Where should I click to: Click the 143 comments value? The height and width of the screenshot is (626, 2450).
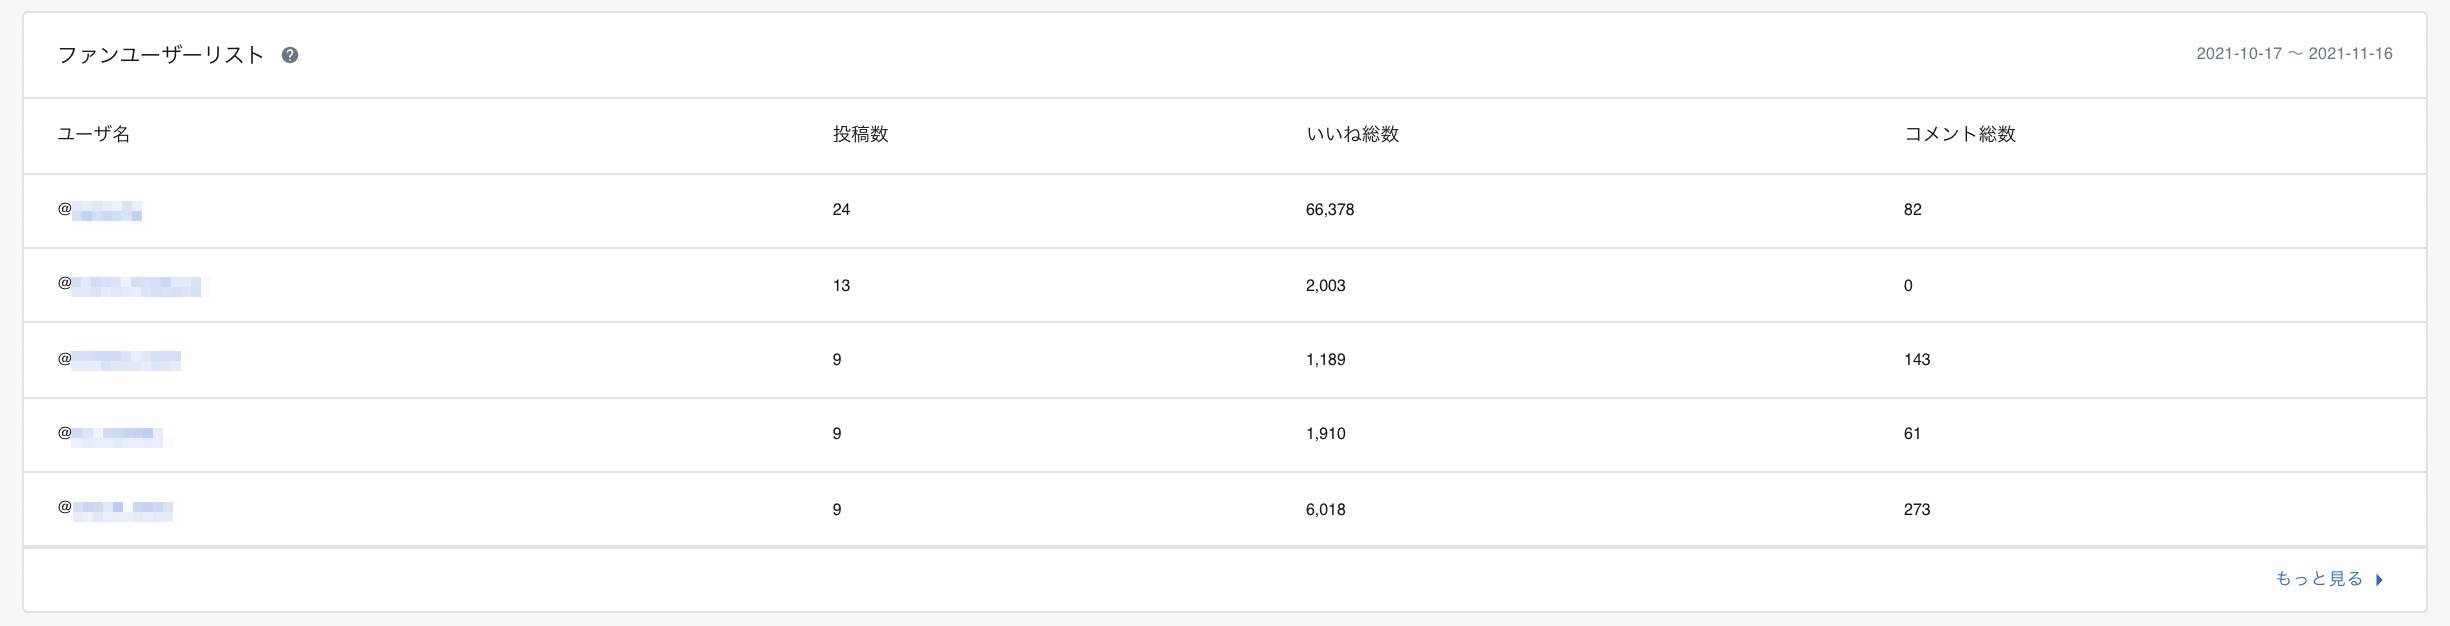coord(1917,360)
